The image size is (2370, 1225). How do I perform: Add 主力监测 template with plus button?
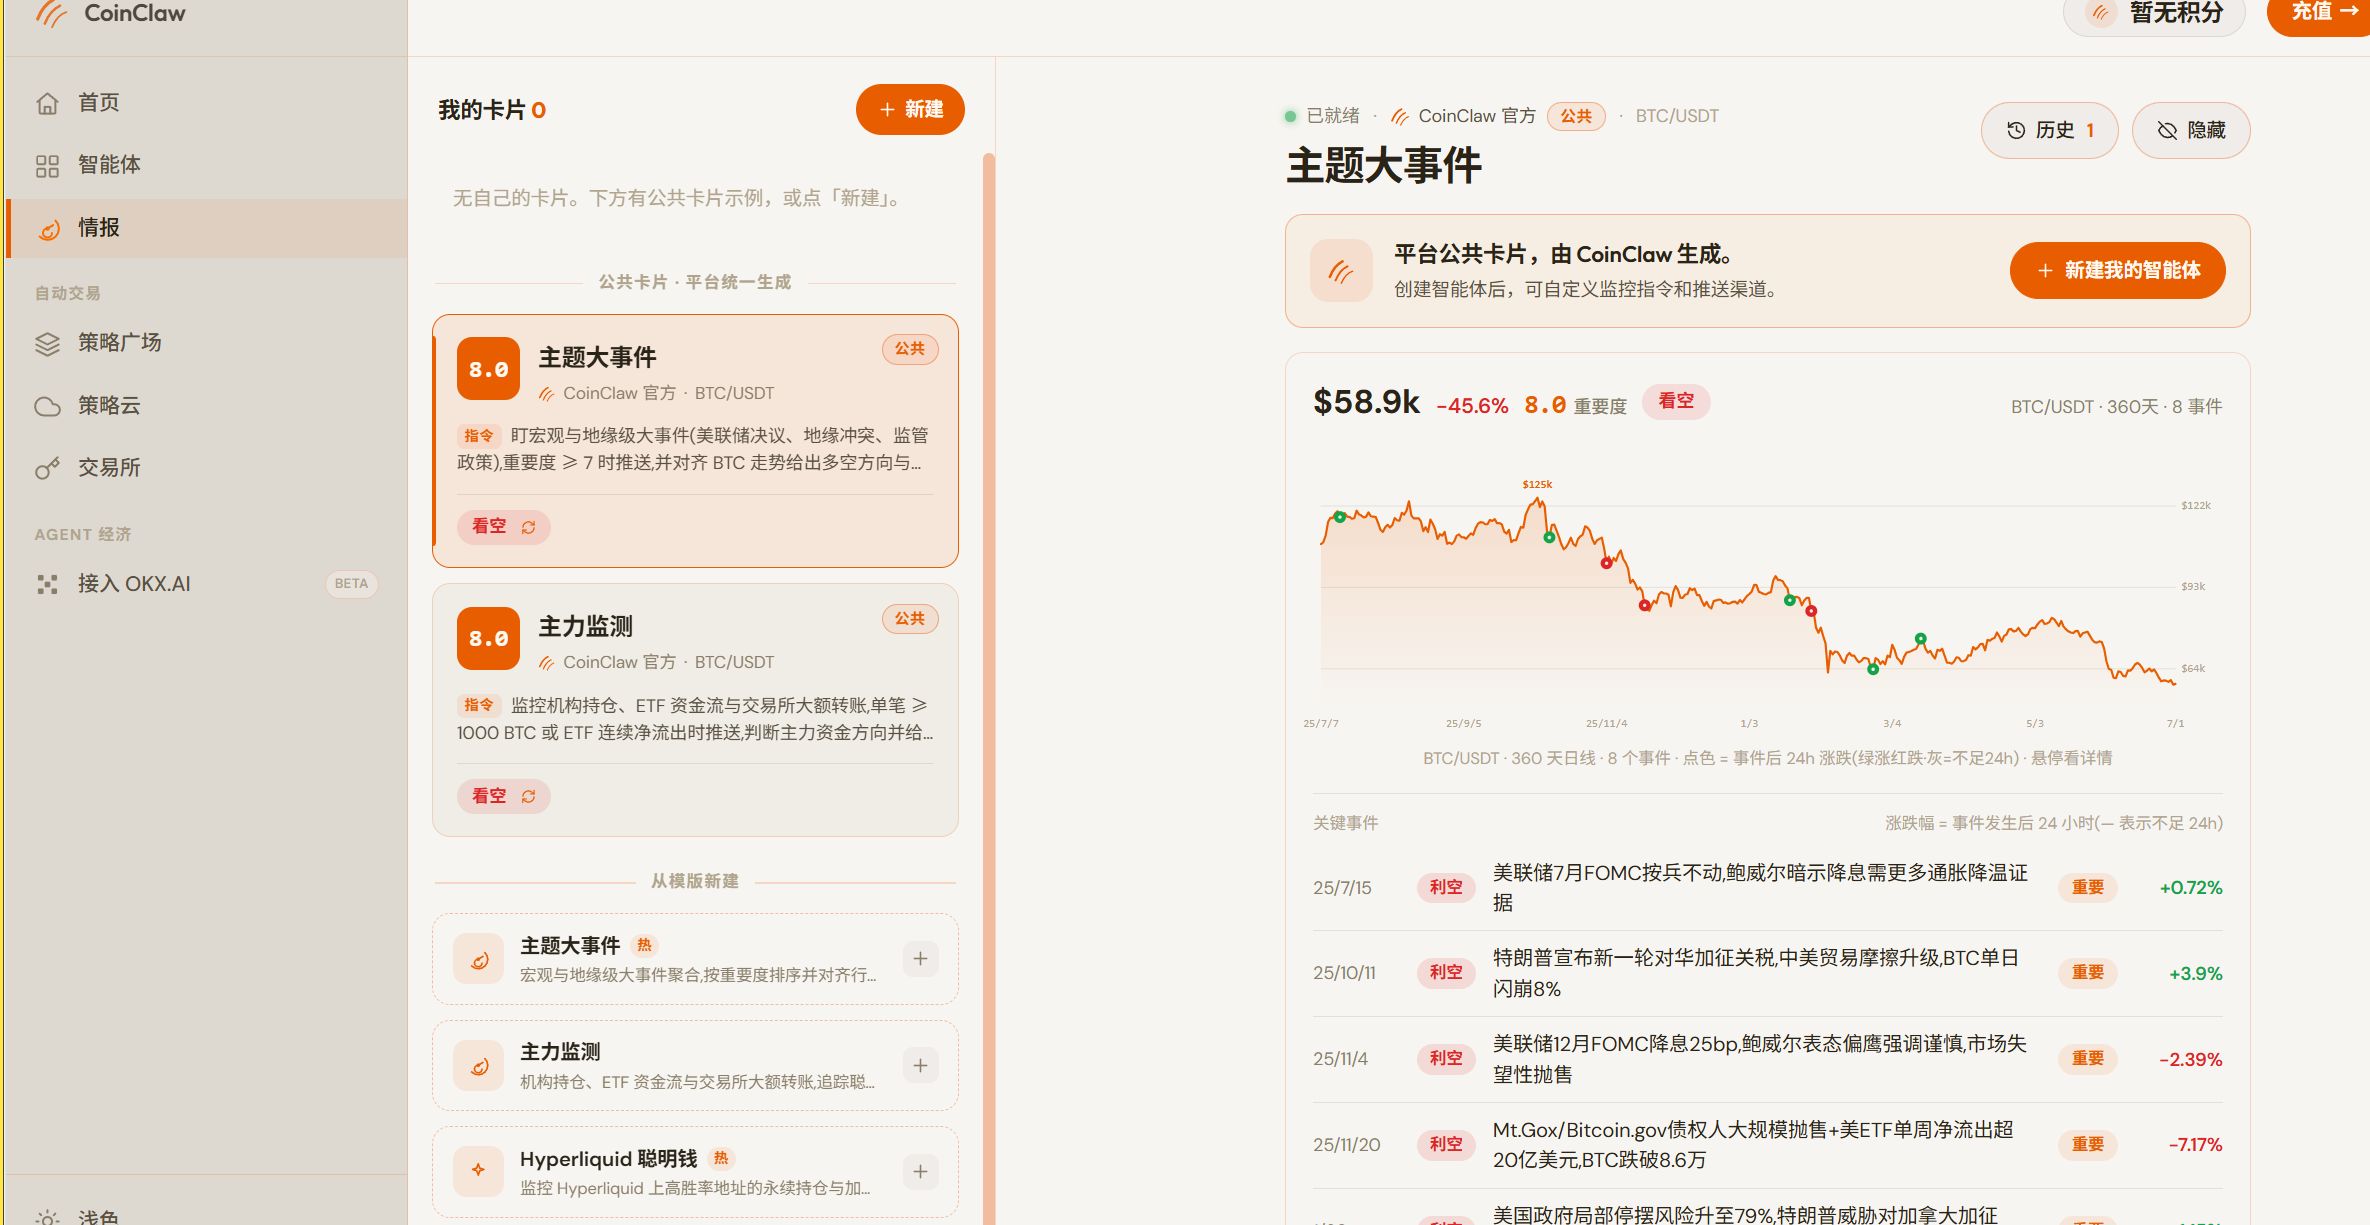click(920, 1066)
